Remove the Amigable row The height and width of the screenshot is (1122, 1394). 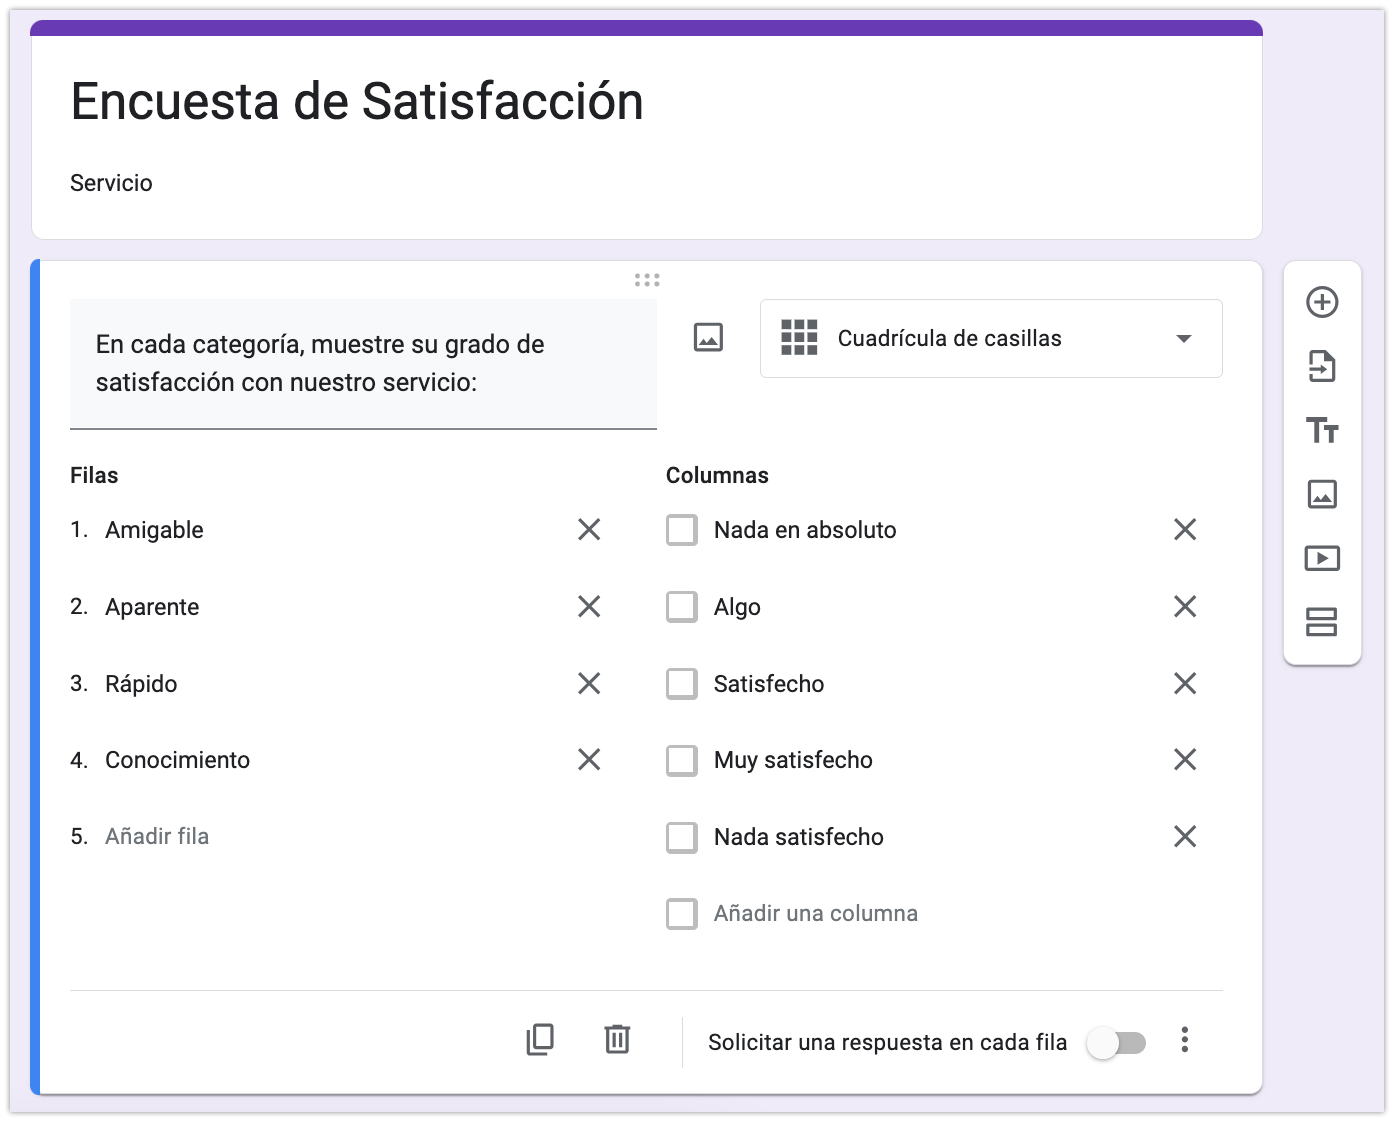point(589,529)
